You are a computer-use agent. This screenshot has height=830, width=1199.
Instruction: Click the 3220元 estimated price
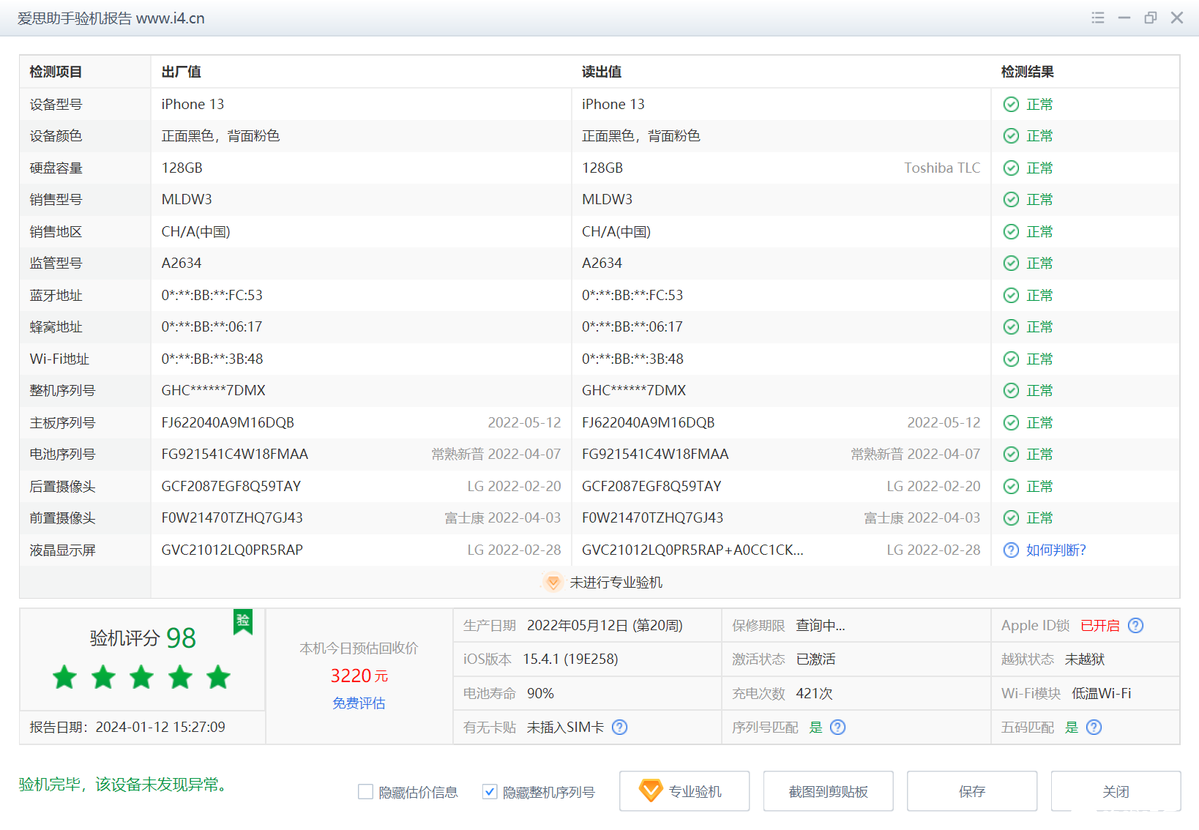359,675
